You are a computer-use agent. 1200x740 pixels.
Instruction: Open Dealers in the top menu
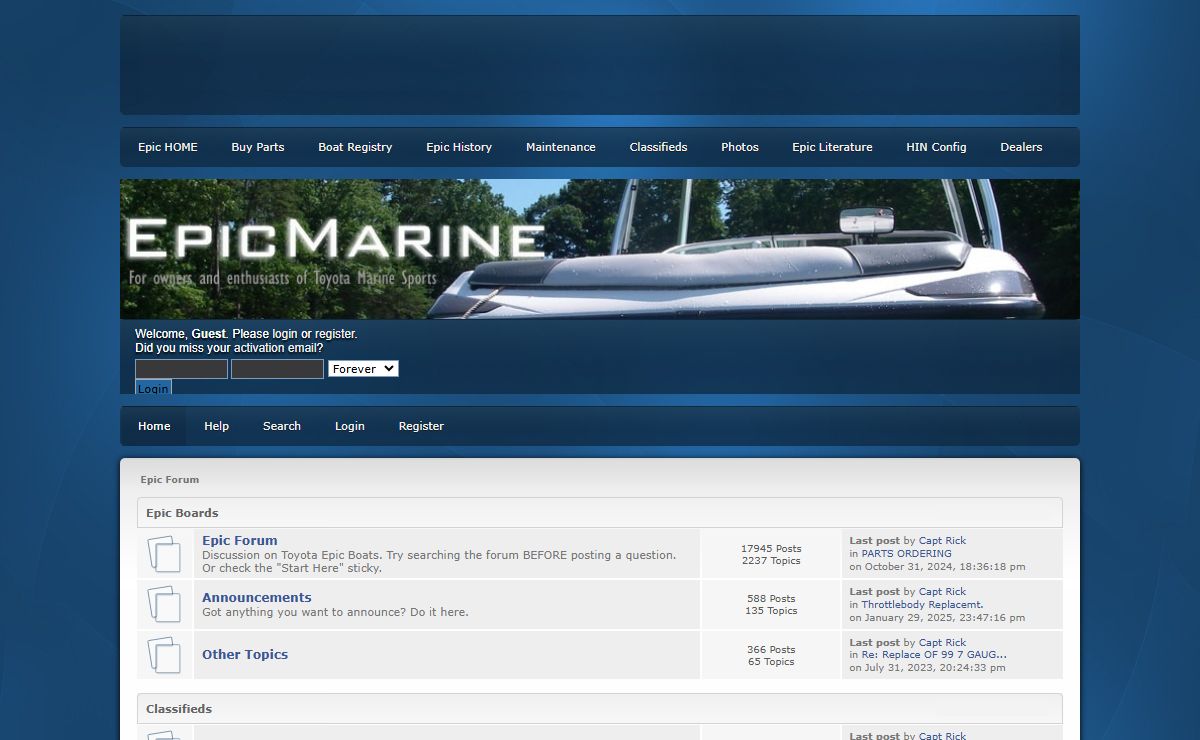[x=1021, y=147]
